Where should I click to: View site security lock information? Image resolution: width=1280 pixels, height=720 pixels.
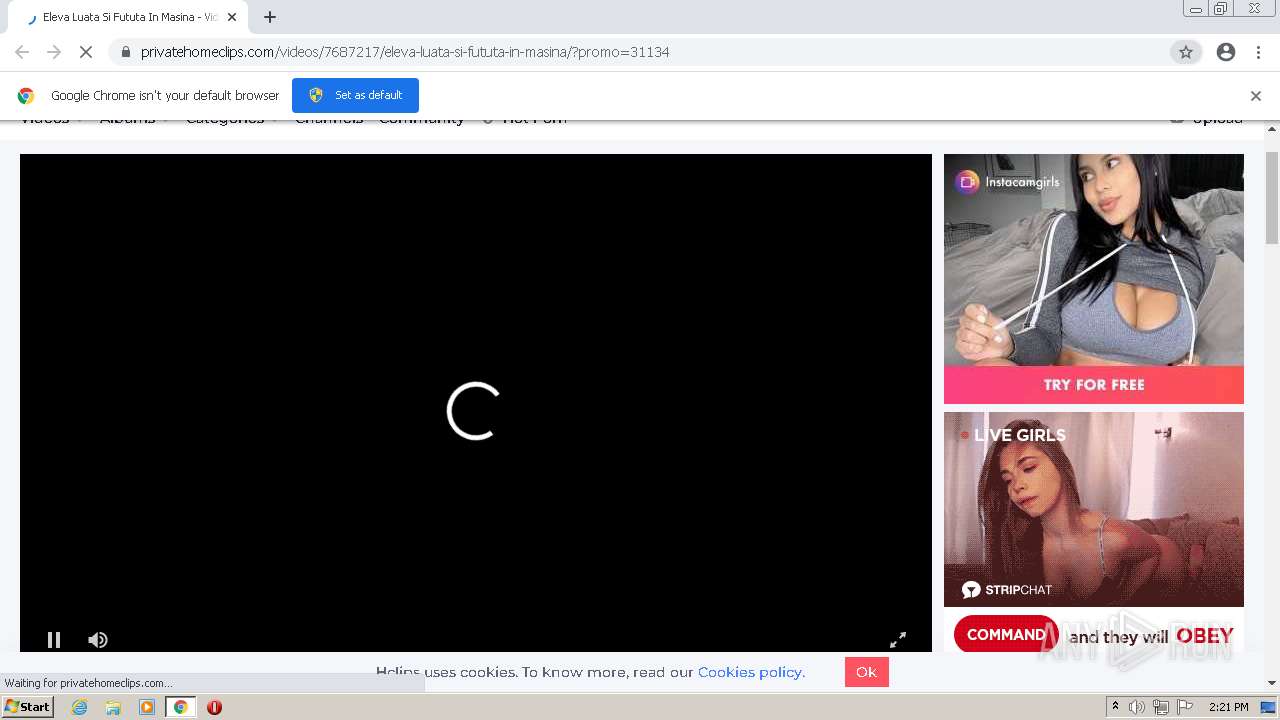click(125, 52)
